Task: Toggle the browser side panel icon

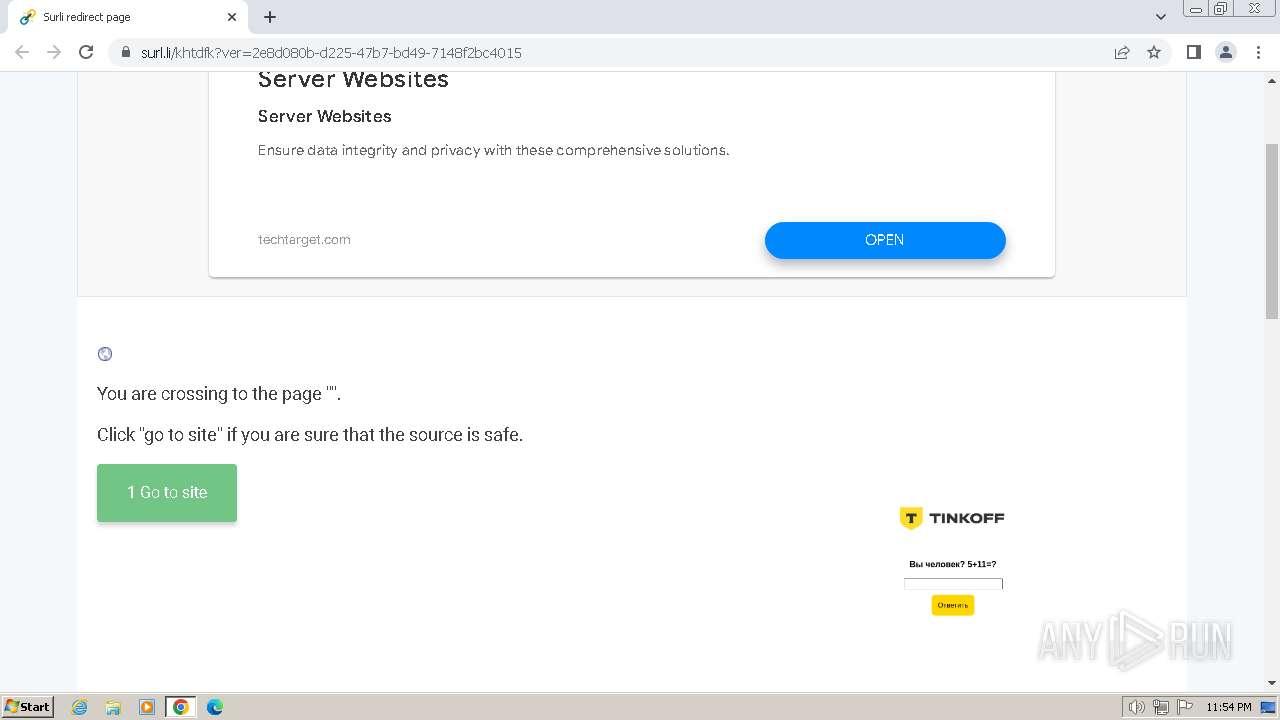Action: click(x=1193, y=52)
